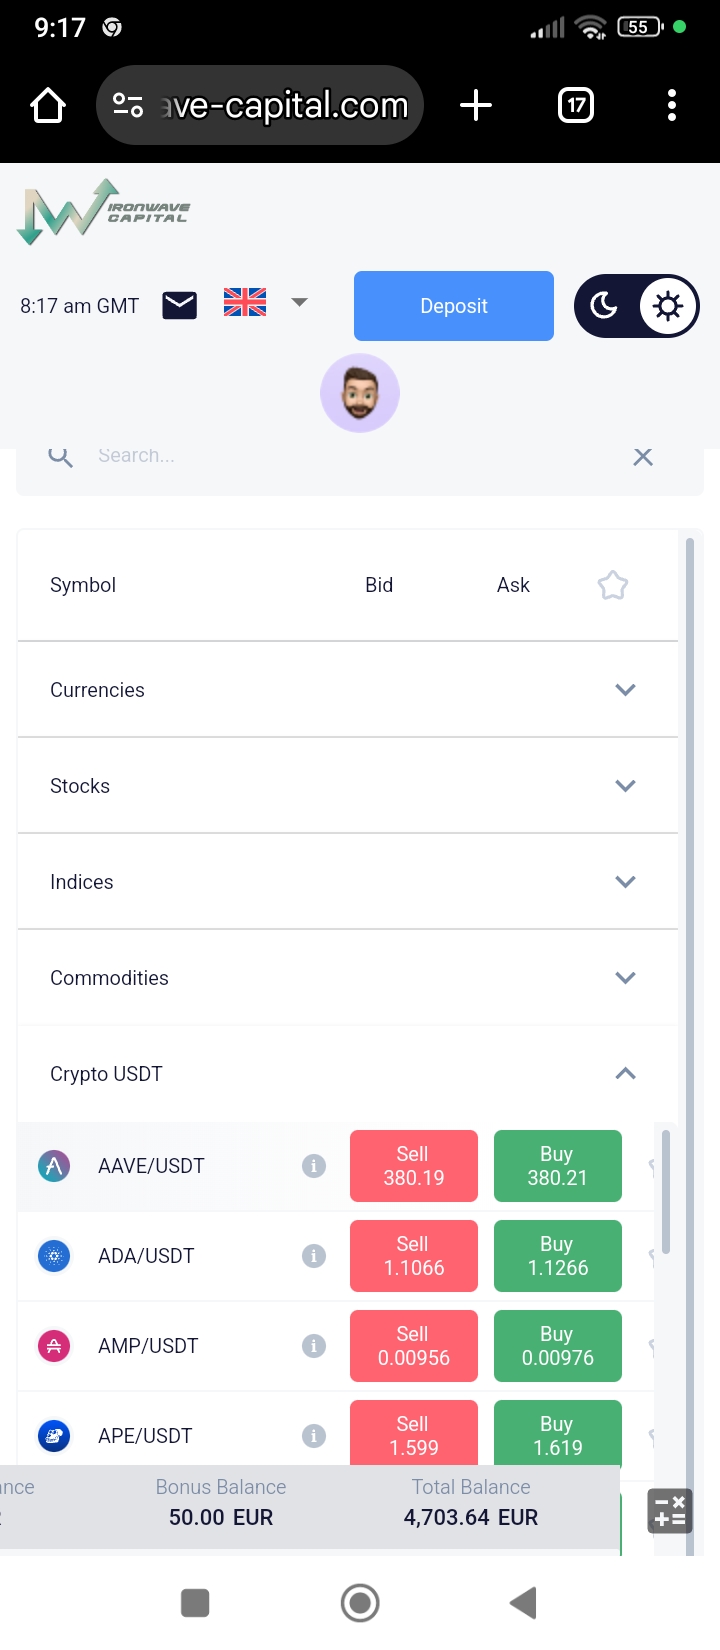Viewport: 720px width, 1650px height.
Task: Sell AAVE/USDT at 380.19
Action: click(414, 1166)
